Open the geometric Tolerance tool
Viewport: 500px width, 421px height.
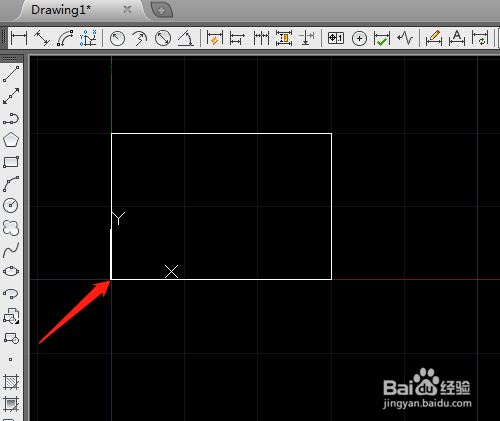pyautogui.click(x=336, y=38)
